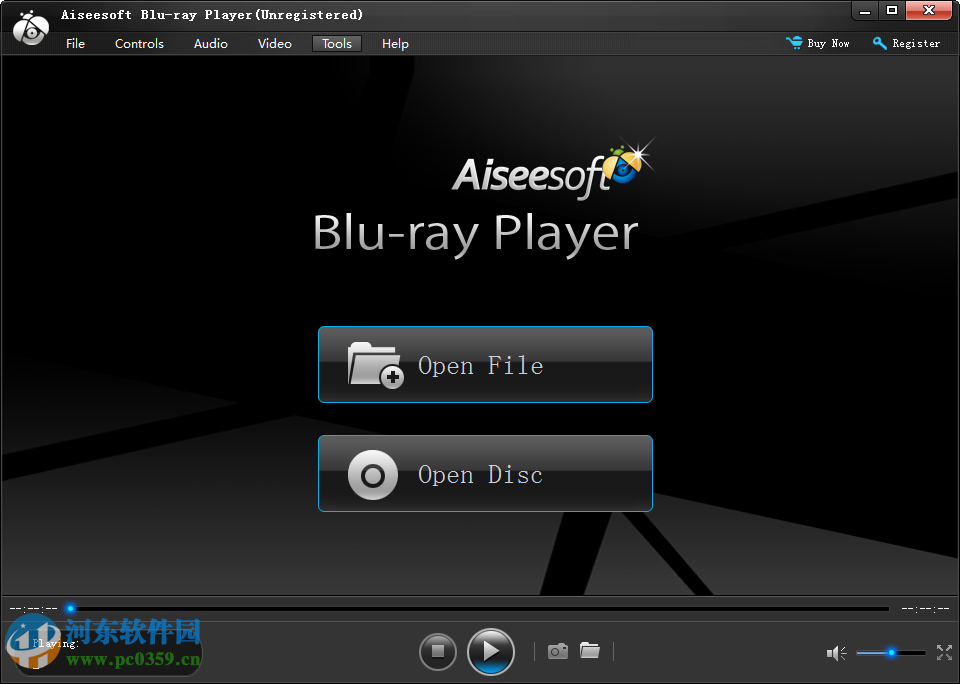Image resolution: width=960 pixels, height=684 pixels.
Task: Click the Open File button
Action: click(485, 365)
